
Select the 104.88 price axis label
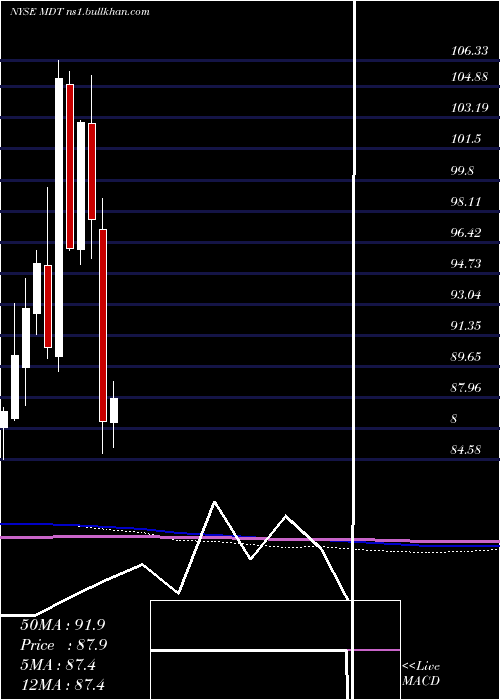click(469, 77)
